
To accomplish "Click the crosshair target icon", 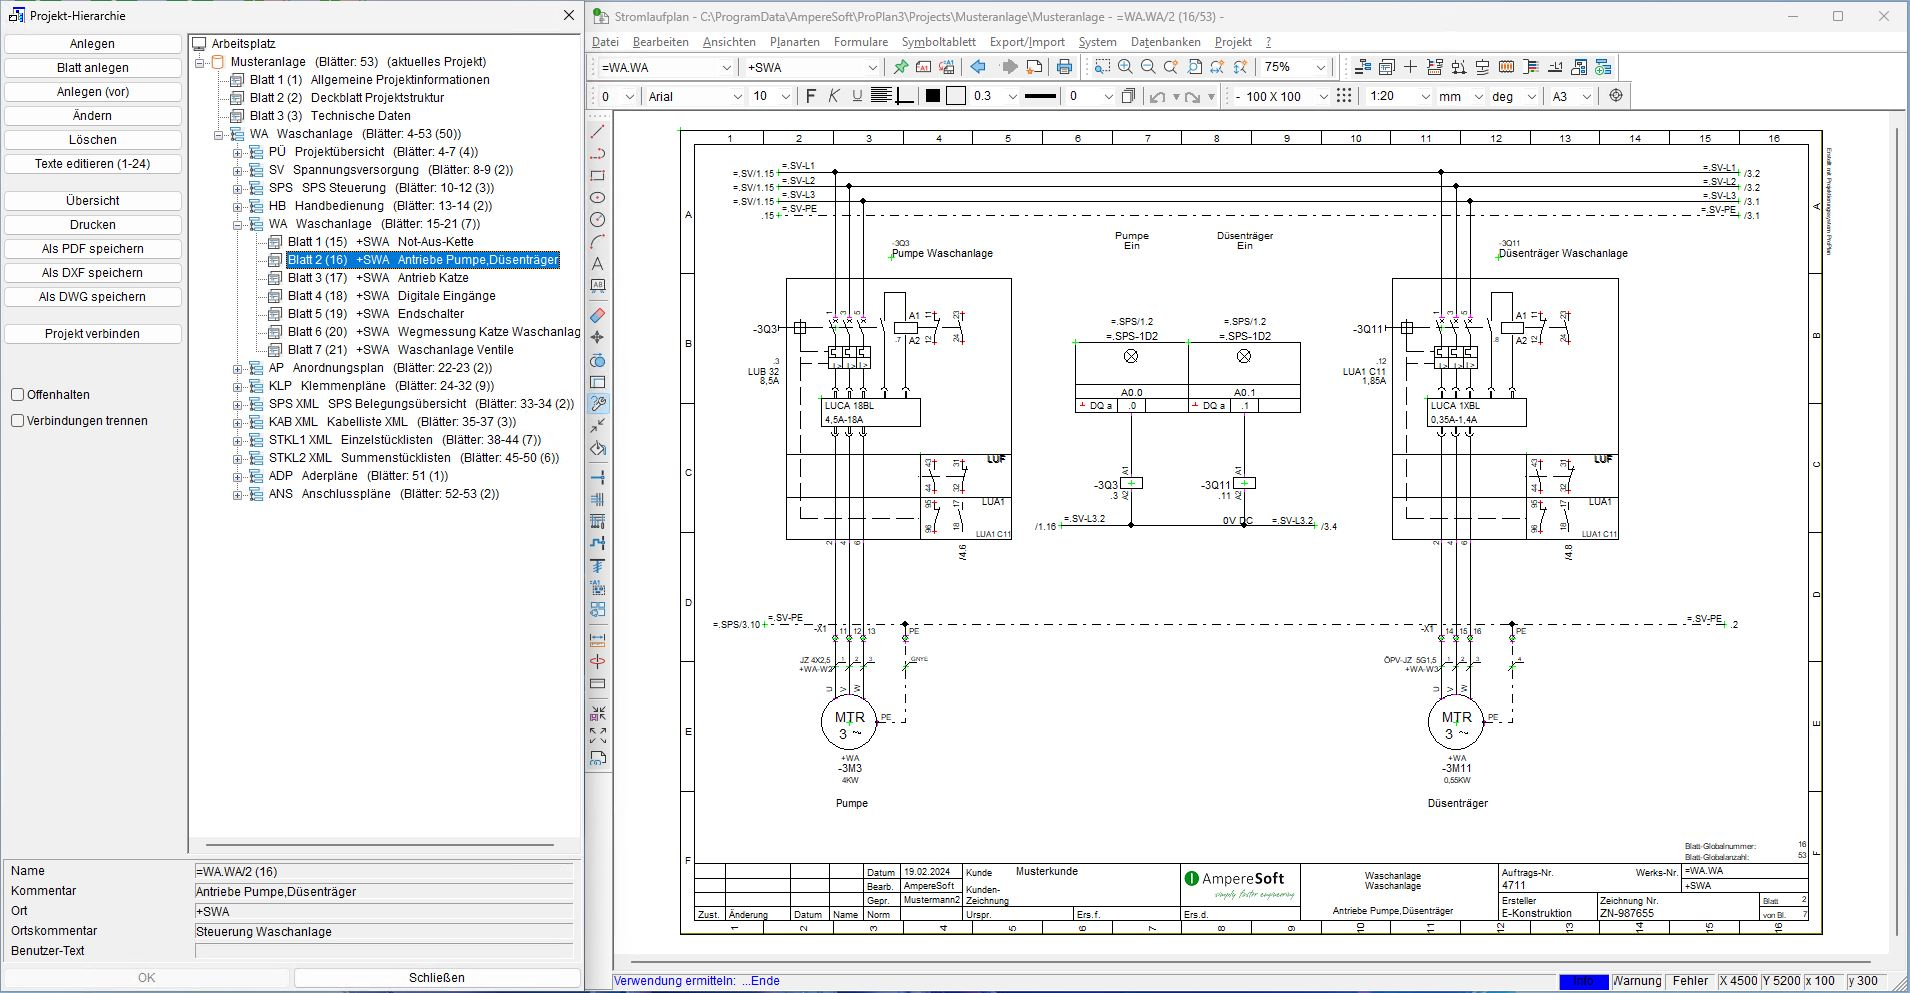I will click(x=1616, y=96).
